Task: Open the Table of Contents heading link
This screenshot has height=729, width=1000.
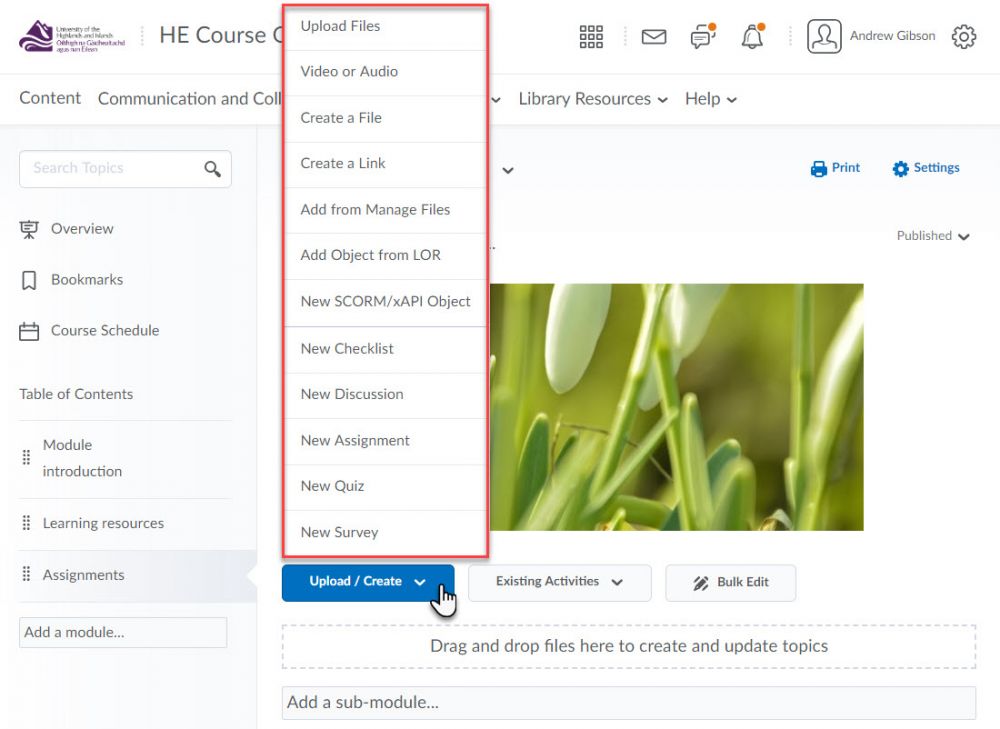Action: (76, 394)
